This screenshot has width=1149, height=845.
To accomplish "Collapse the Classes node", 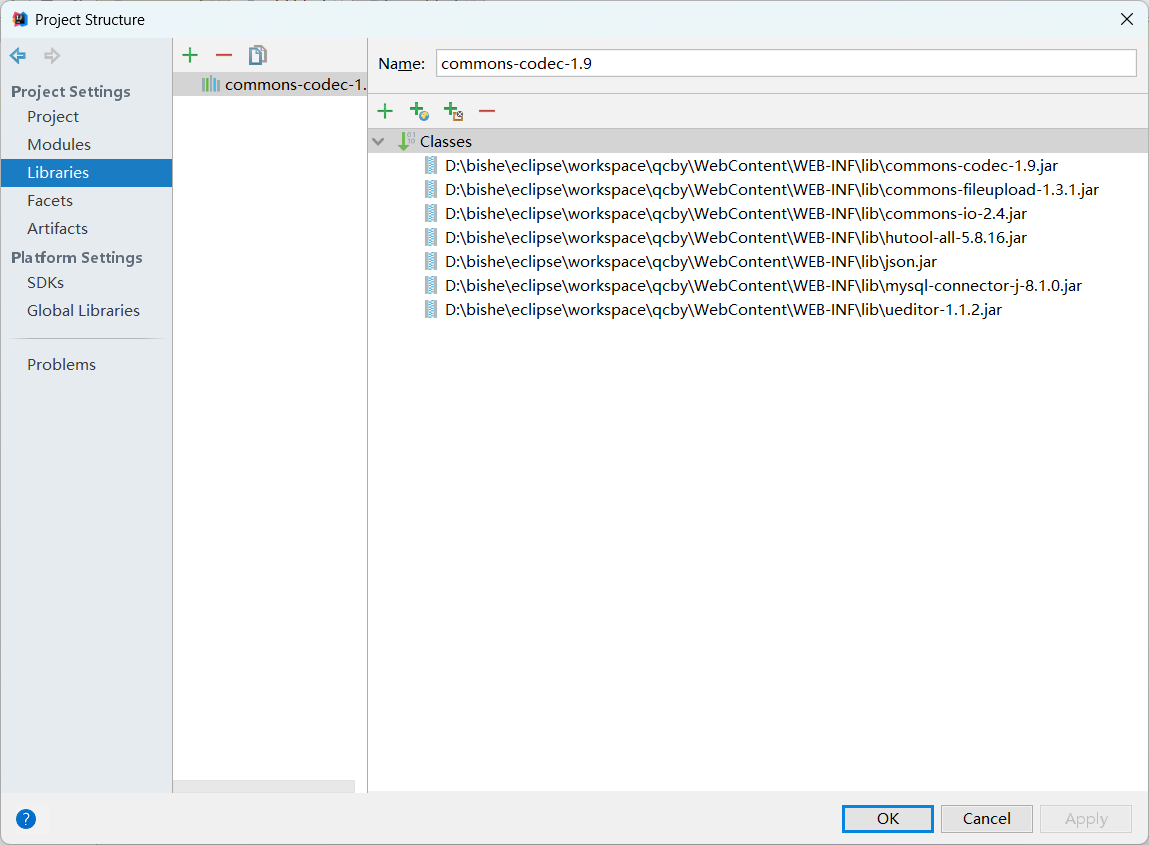I will (x=378, y=141).
